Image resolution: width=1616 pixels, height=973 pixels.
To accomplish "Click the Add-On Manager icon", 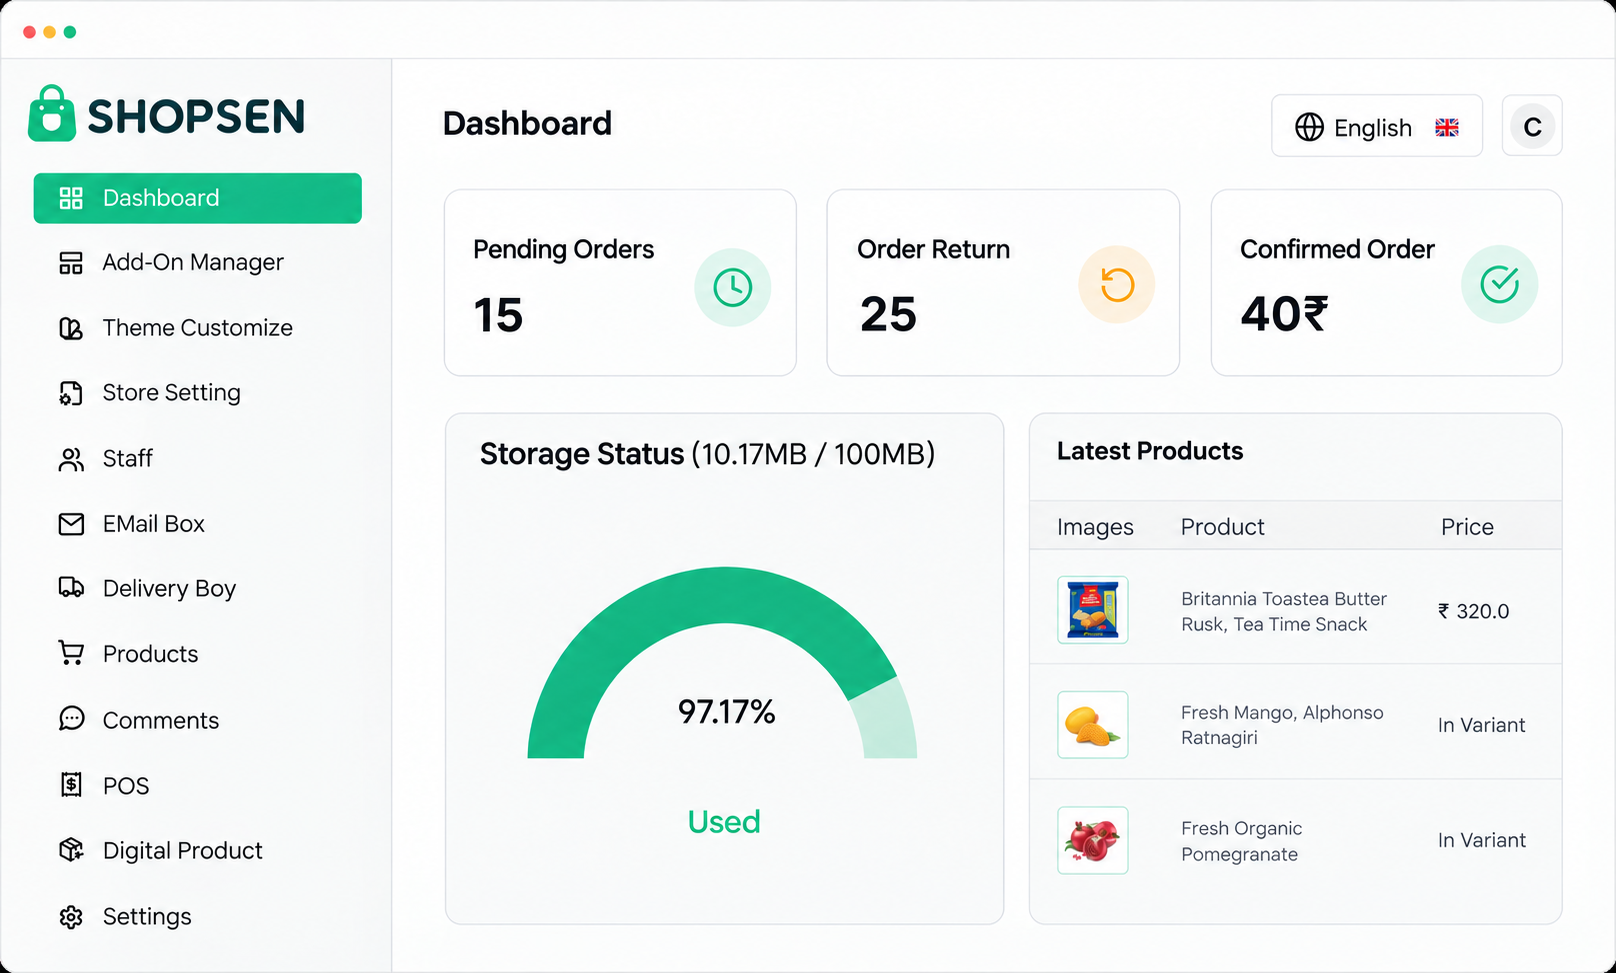I will coord(71,263).
